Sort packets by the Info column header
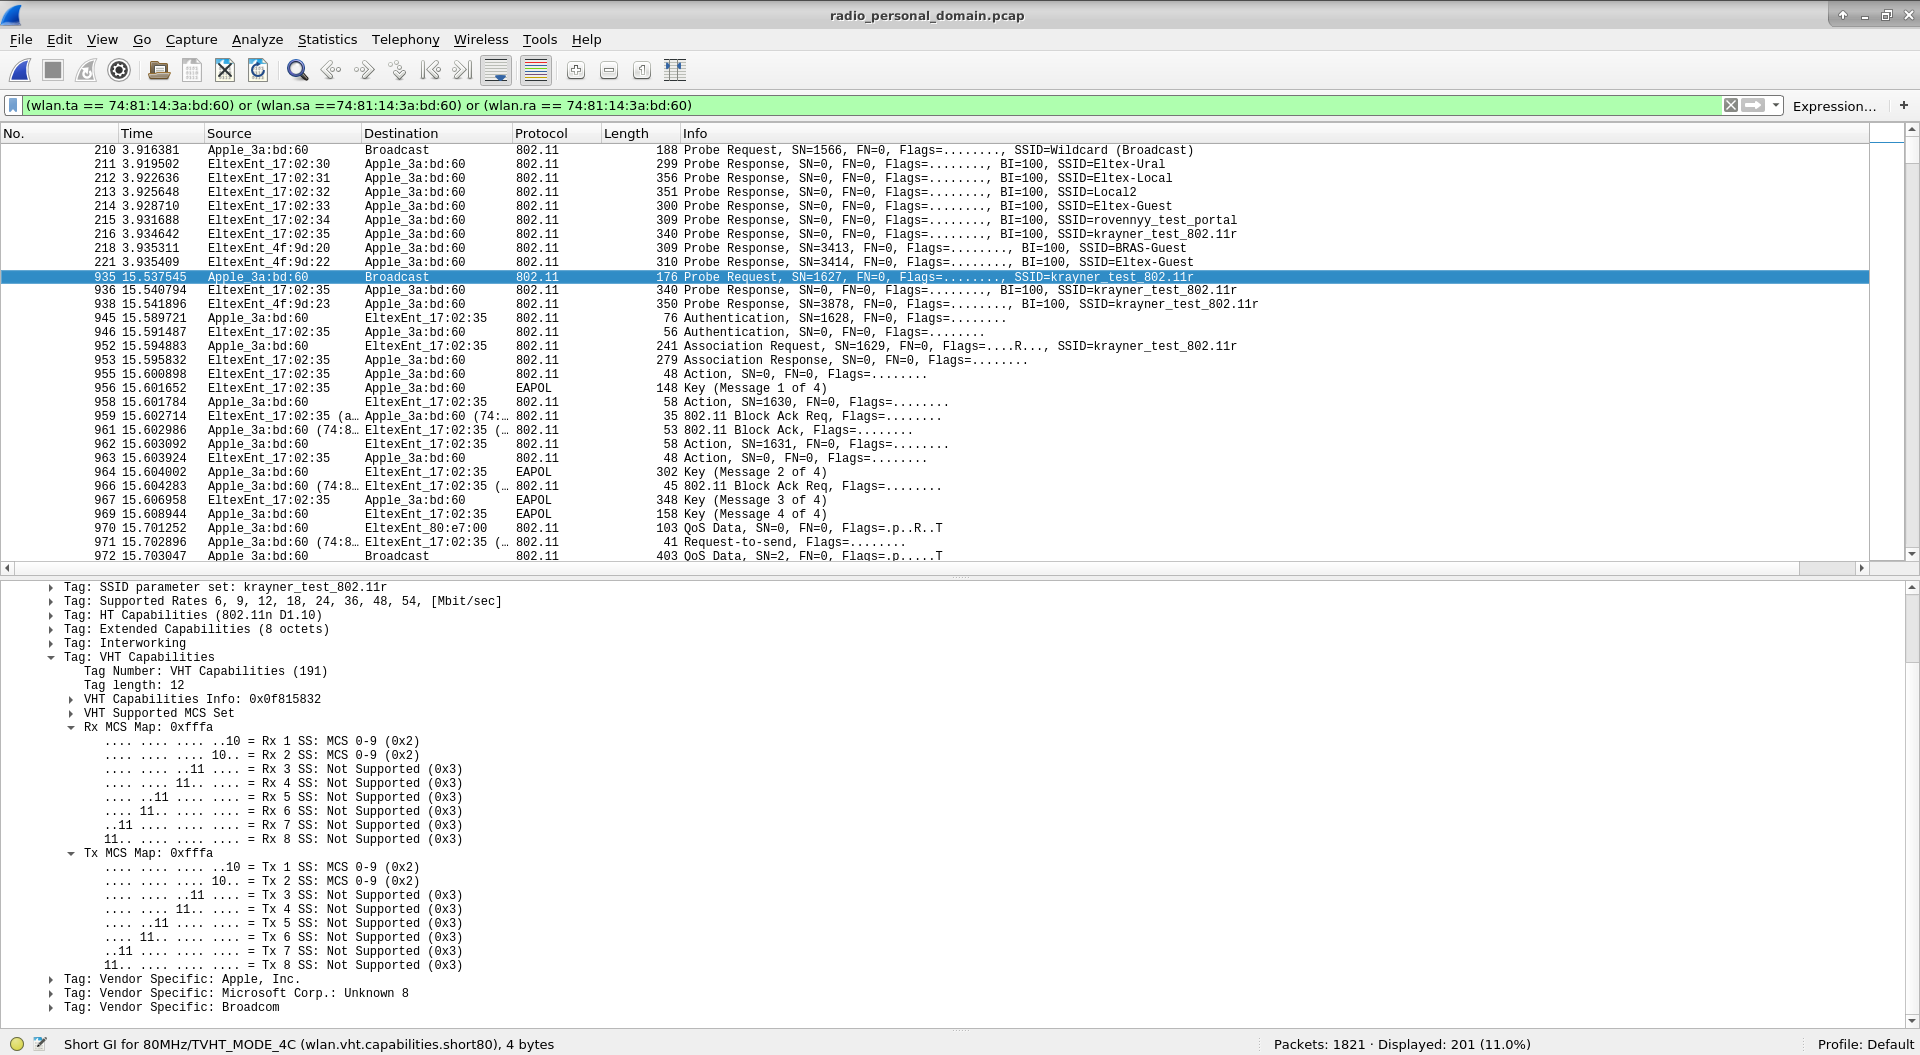 click(1274, 133)
